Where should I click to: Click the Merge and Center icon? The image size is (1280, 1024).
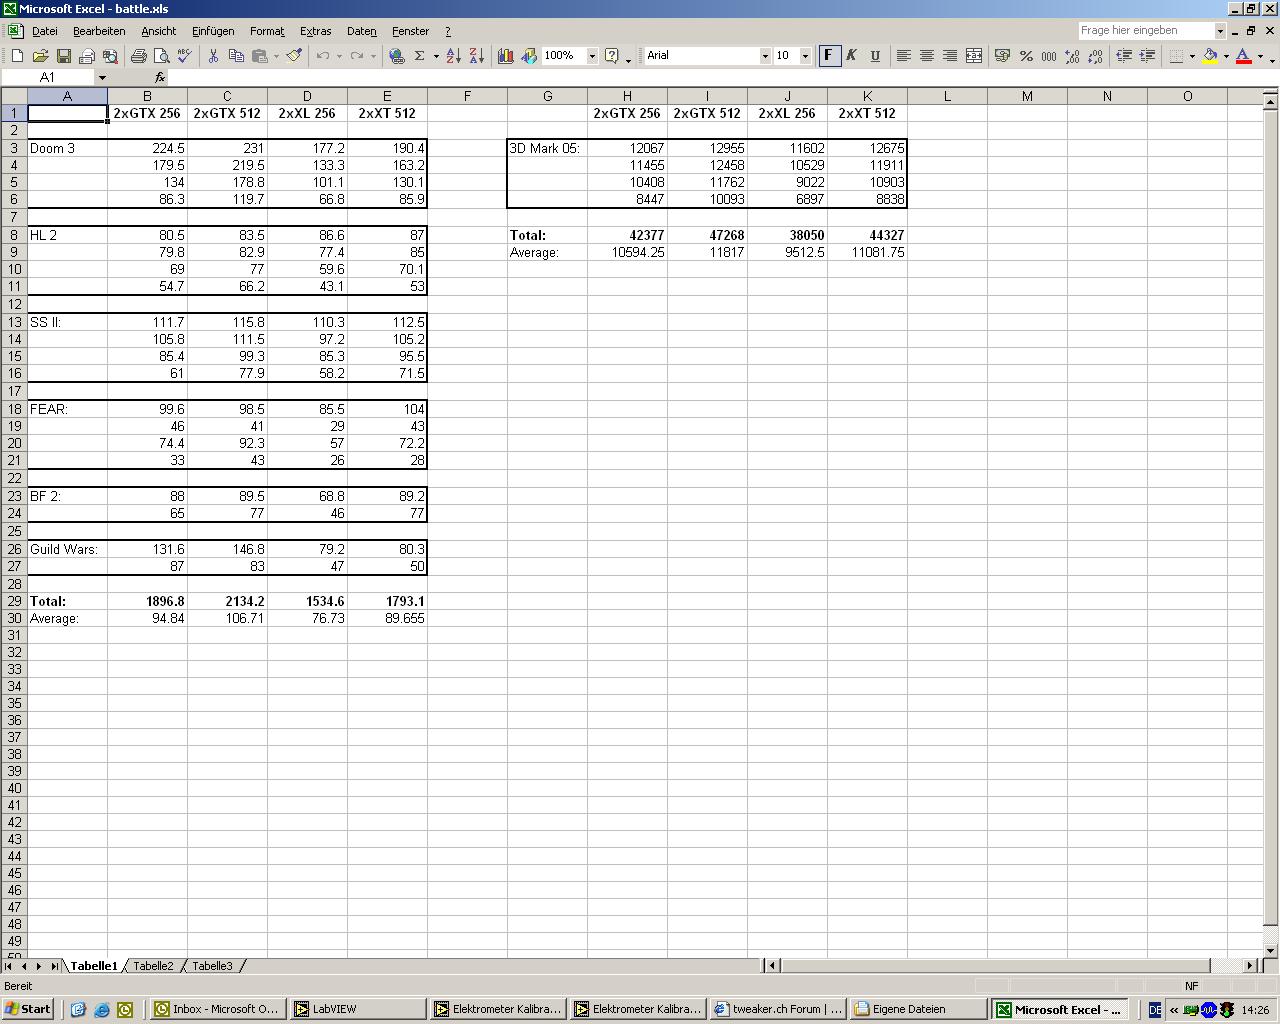click(x=973, y=56)
